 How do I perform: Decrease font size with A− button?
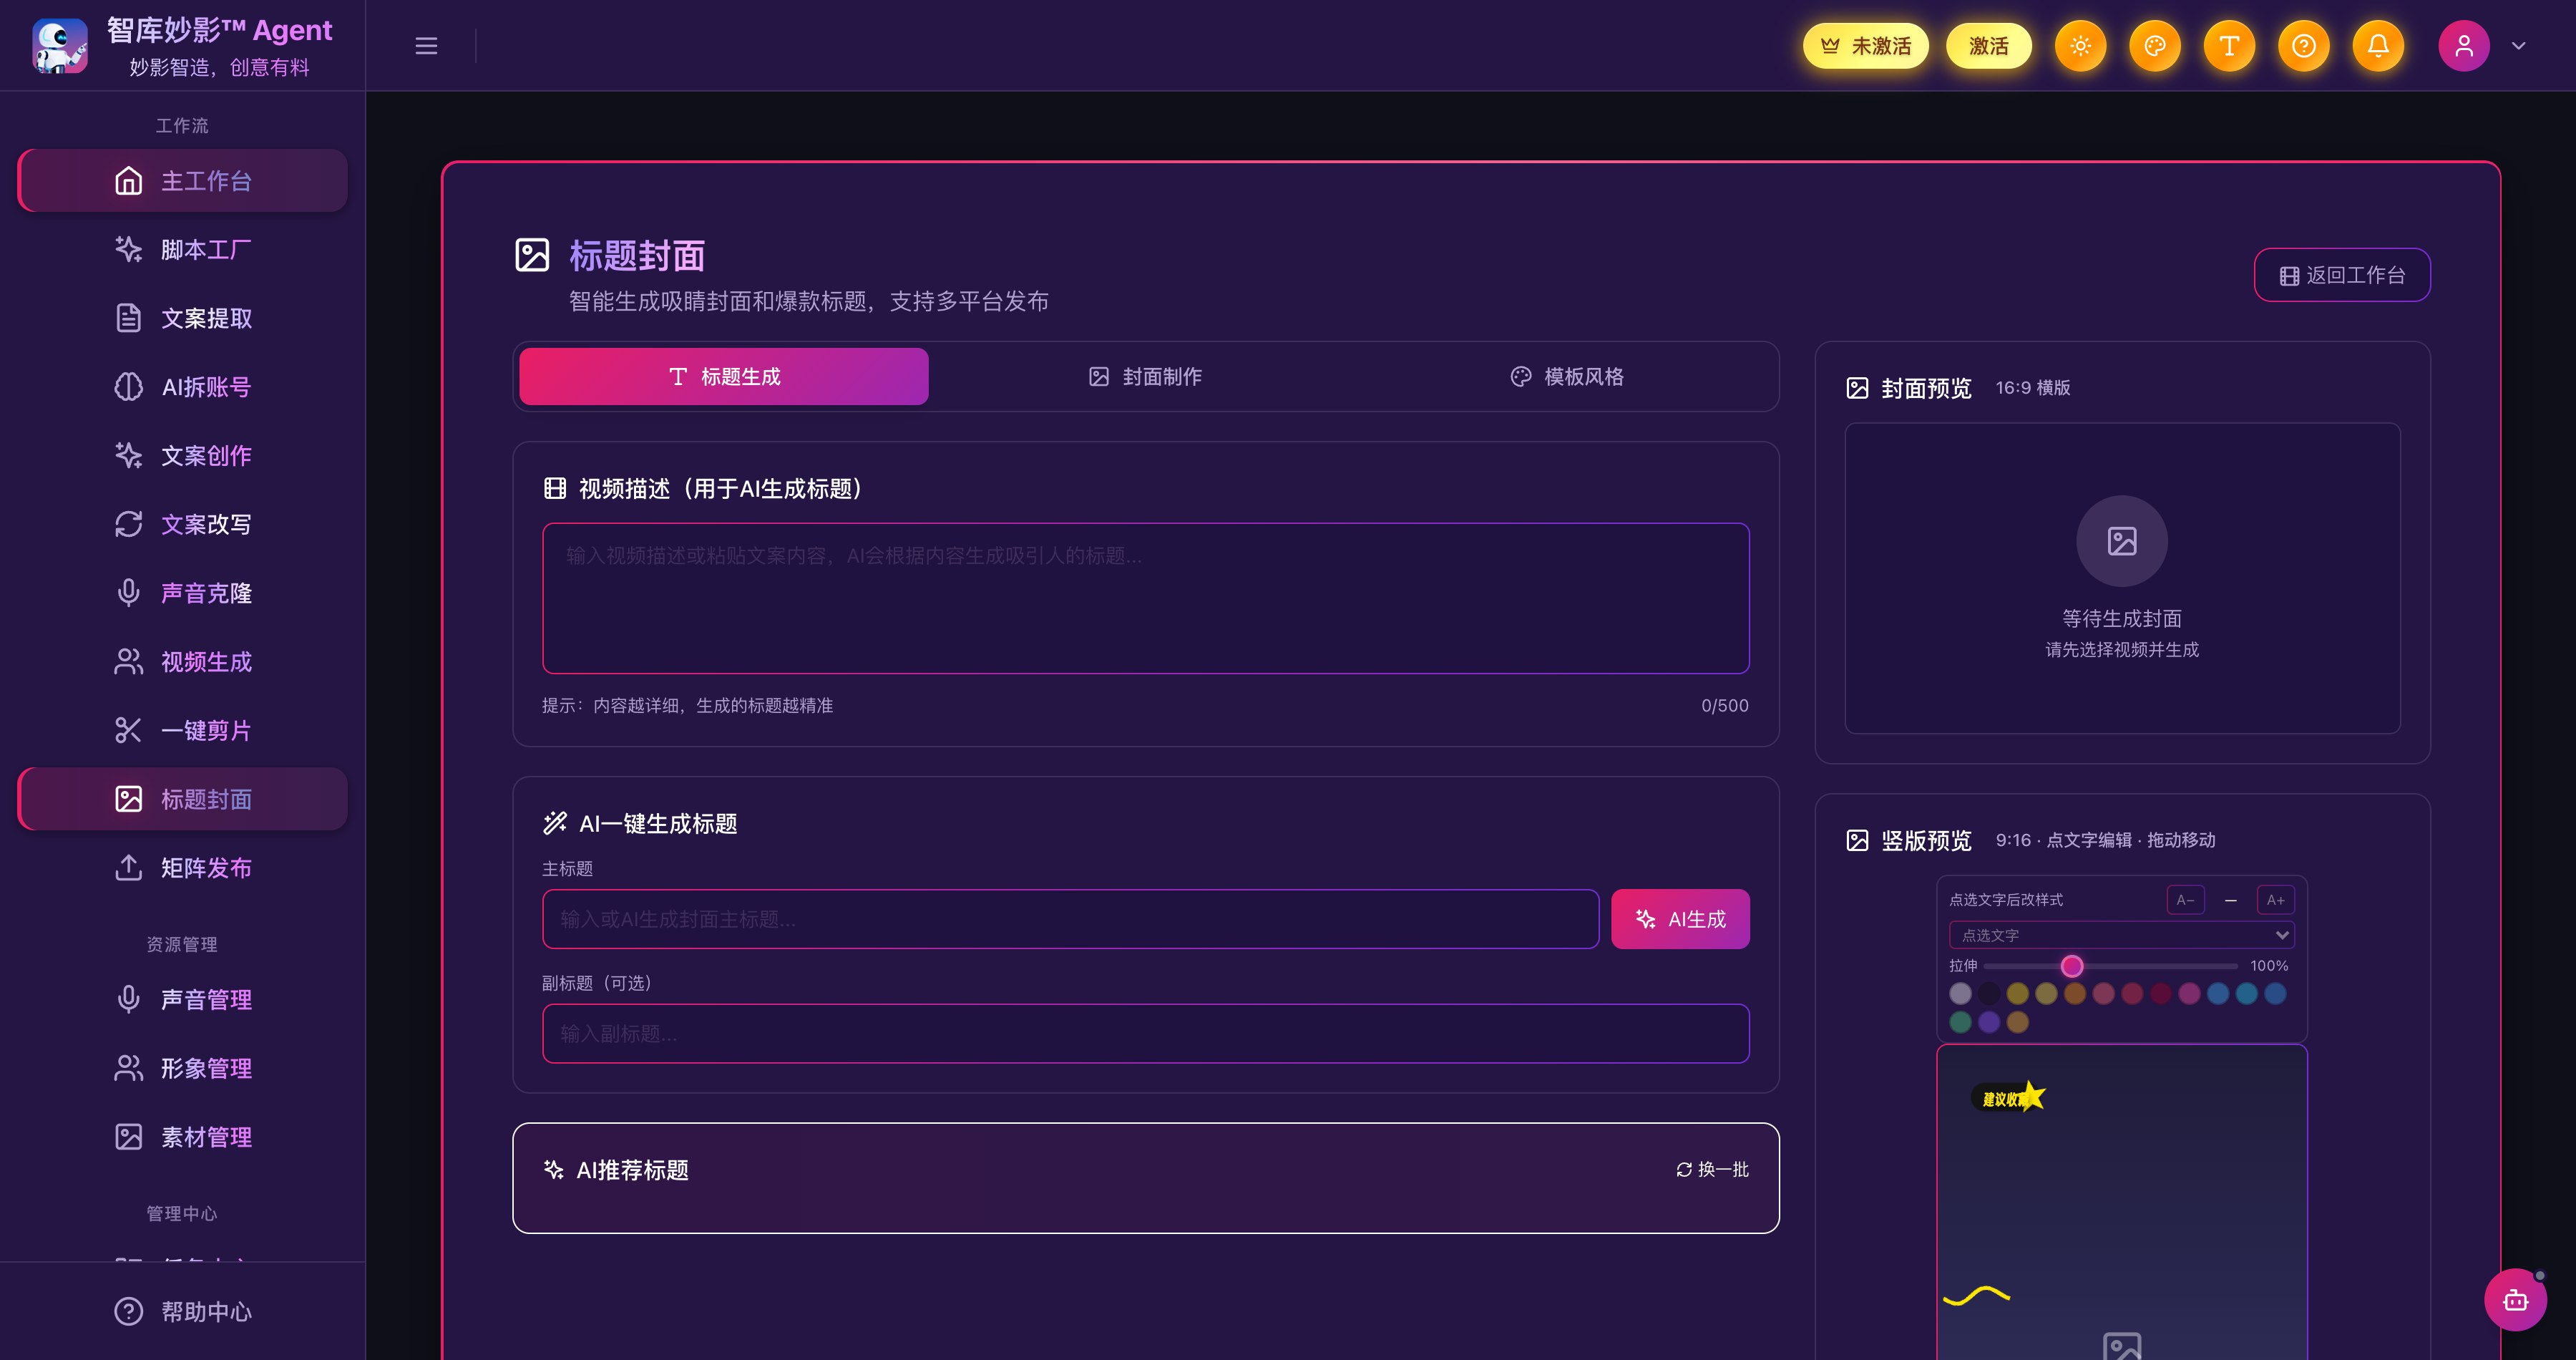(x=2185, y=900)
